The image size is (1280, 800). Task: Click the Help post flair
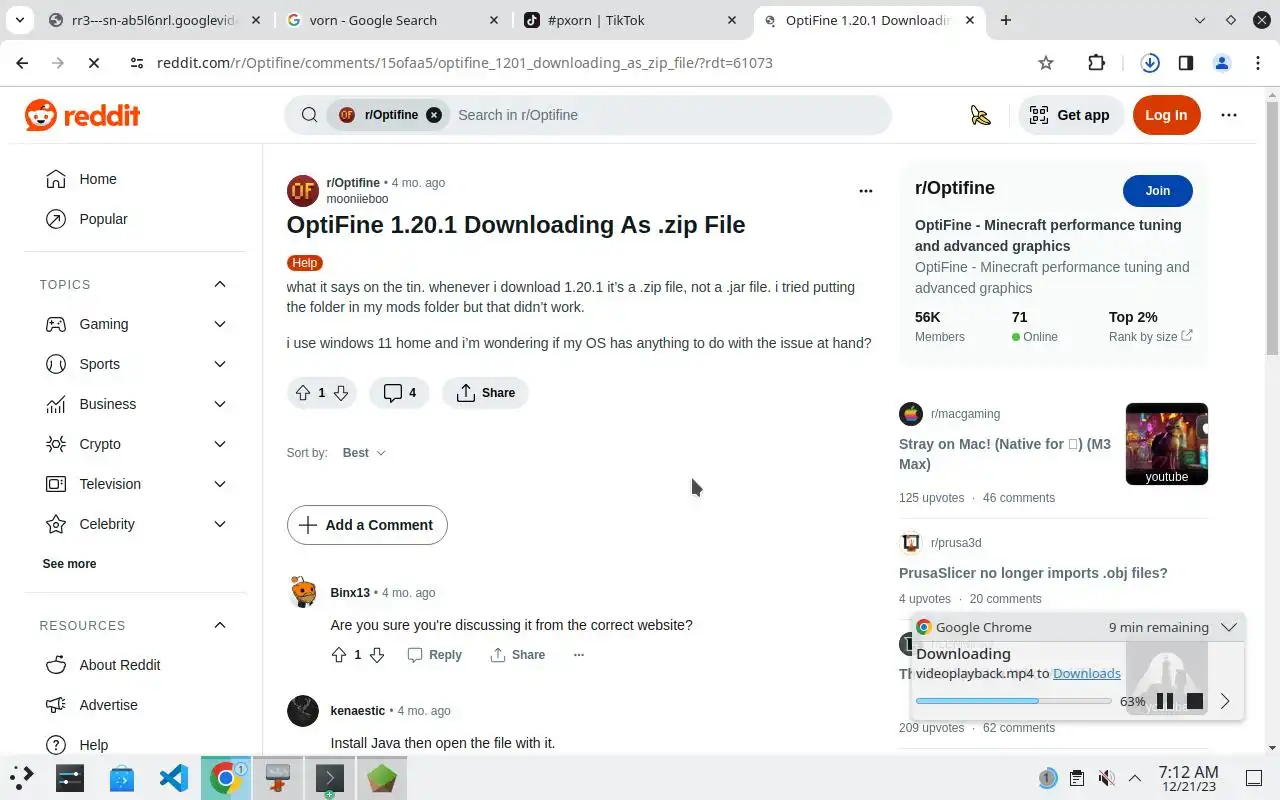click(x=305, y=263)
